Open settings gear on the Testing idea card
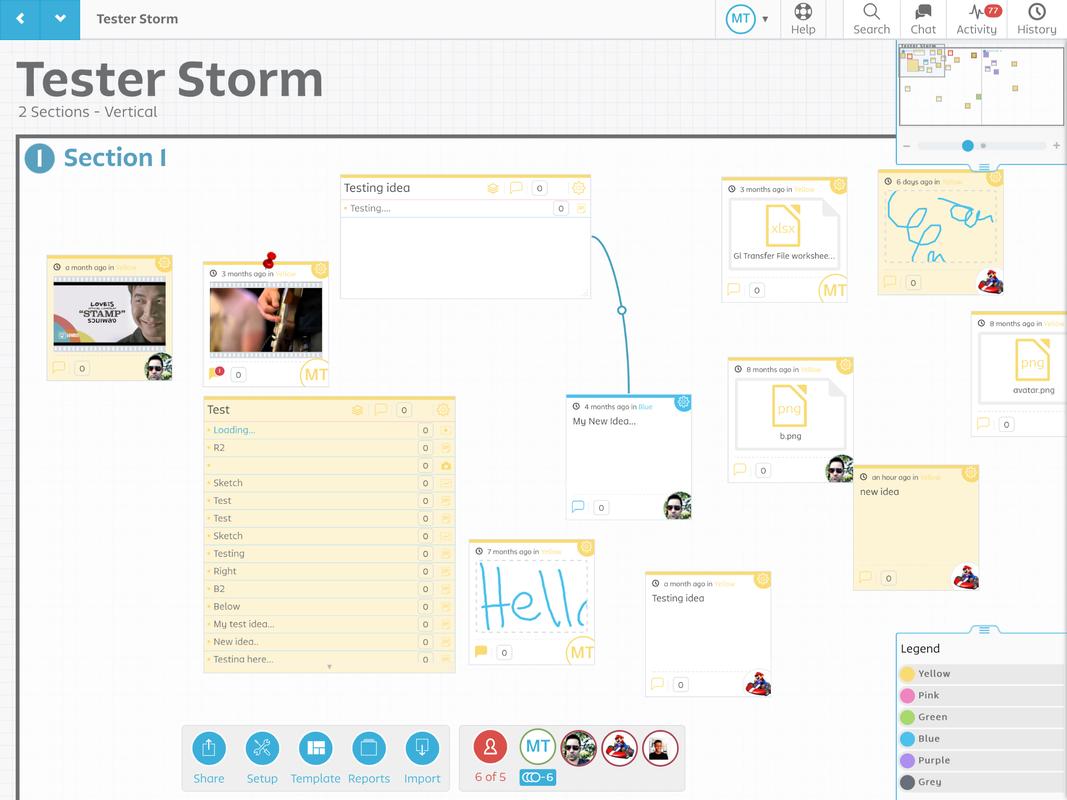Viewport: 1067px width, 800px height. pos(578,187)
